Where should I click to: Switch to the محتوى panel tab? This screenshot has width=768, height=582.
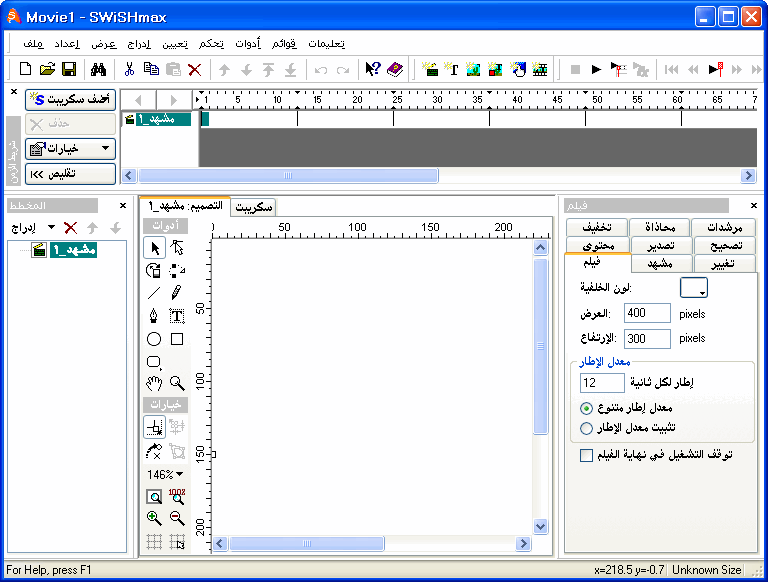click(598, 245)
